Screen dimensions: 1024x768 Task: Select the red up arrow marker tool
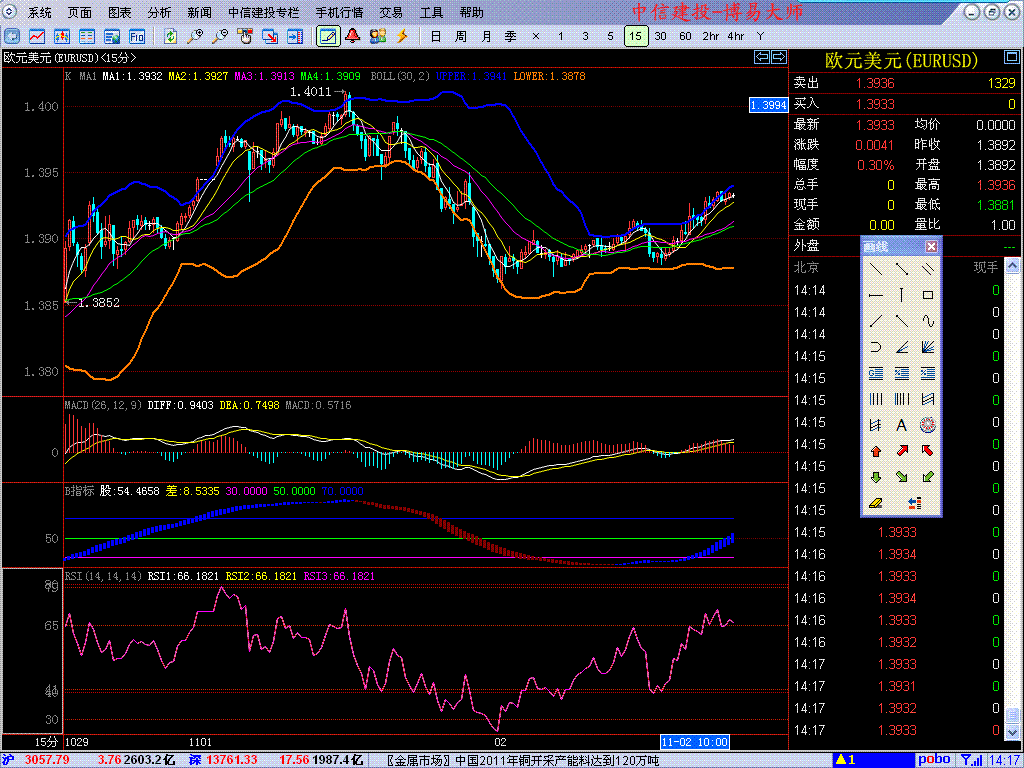point(875,451)
